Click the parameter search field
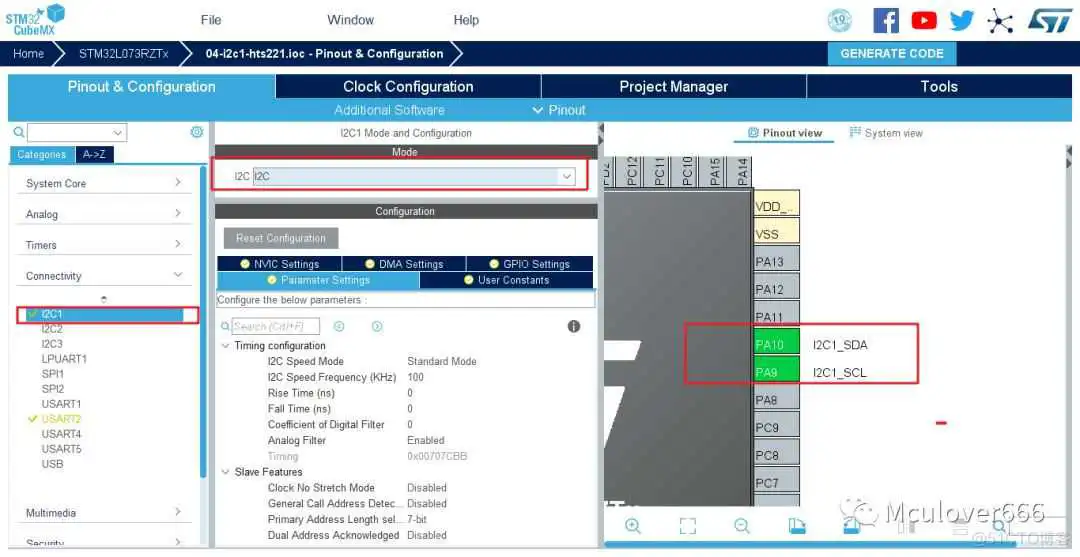The height and width of the screenshot is (557, 1080). click(276, 326)
